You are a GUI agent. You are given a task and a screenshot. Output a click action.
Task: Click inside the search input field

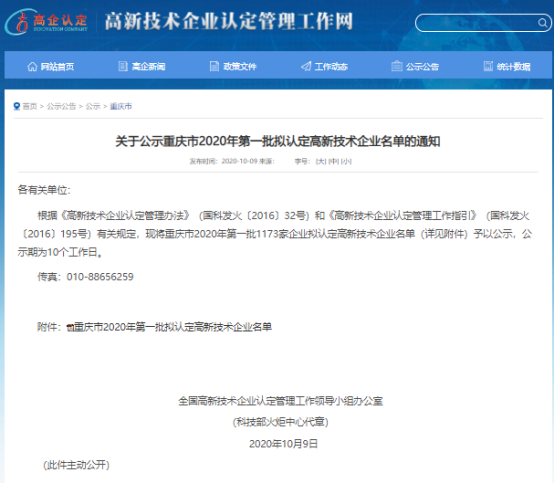tap(477, 23)
